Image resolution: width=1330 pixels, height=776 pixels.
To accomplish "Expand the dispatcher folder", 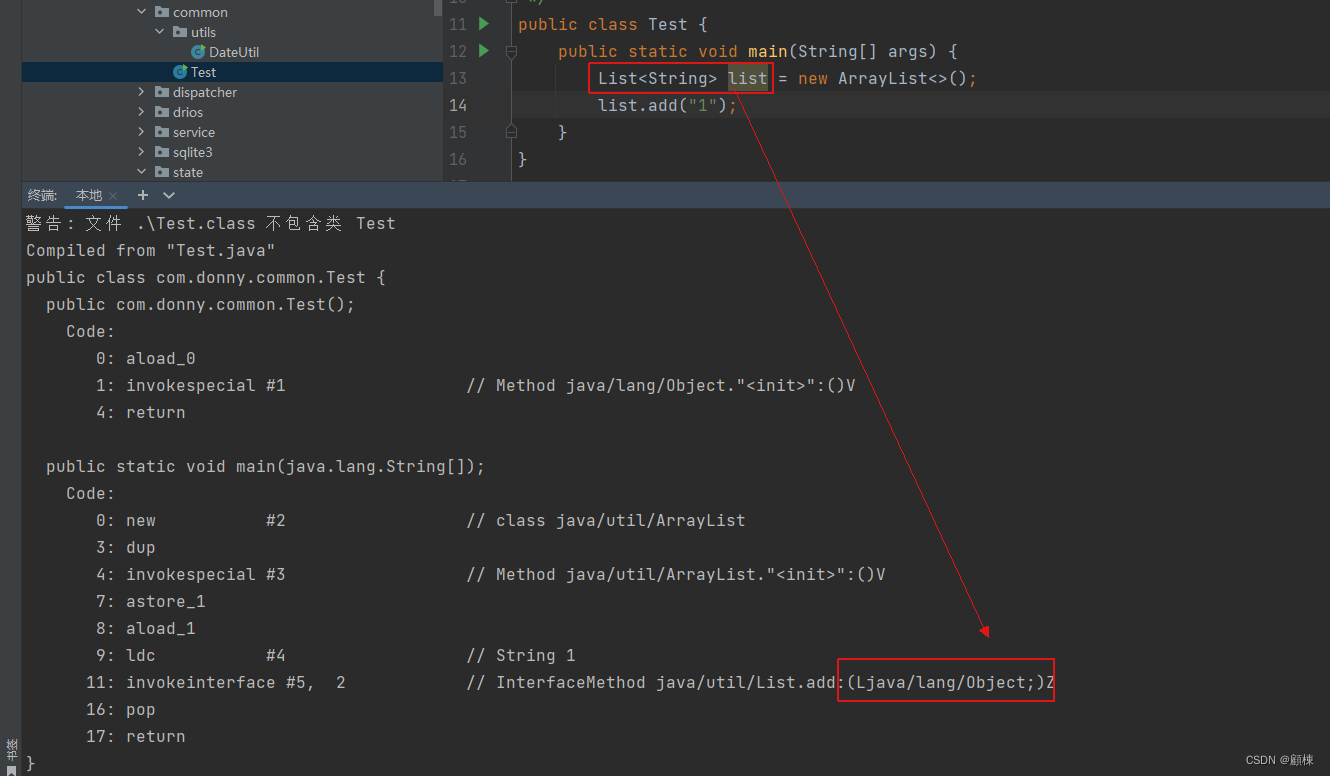I will click(x=142, y=92).
